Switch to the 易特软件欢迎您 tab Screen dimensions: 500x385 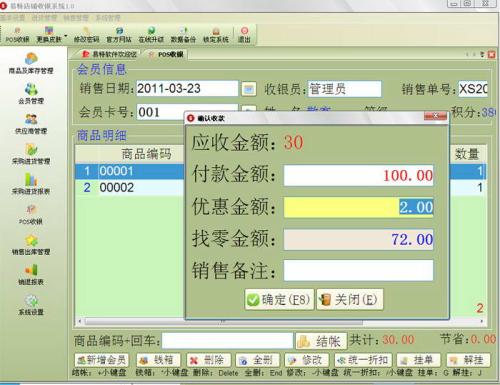(110, 54)
